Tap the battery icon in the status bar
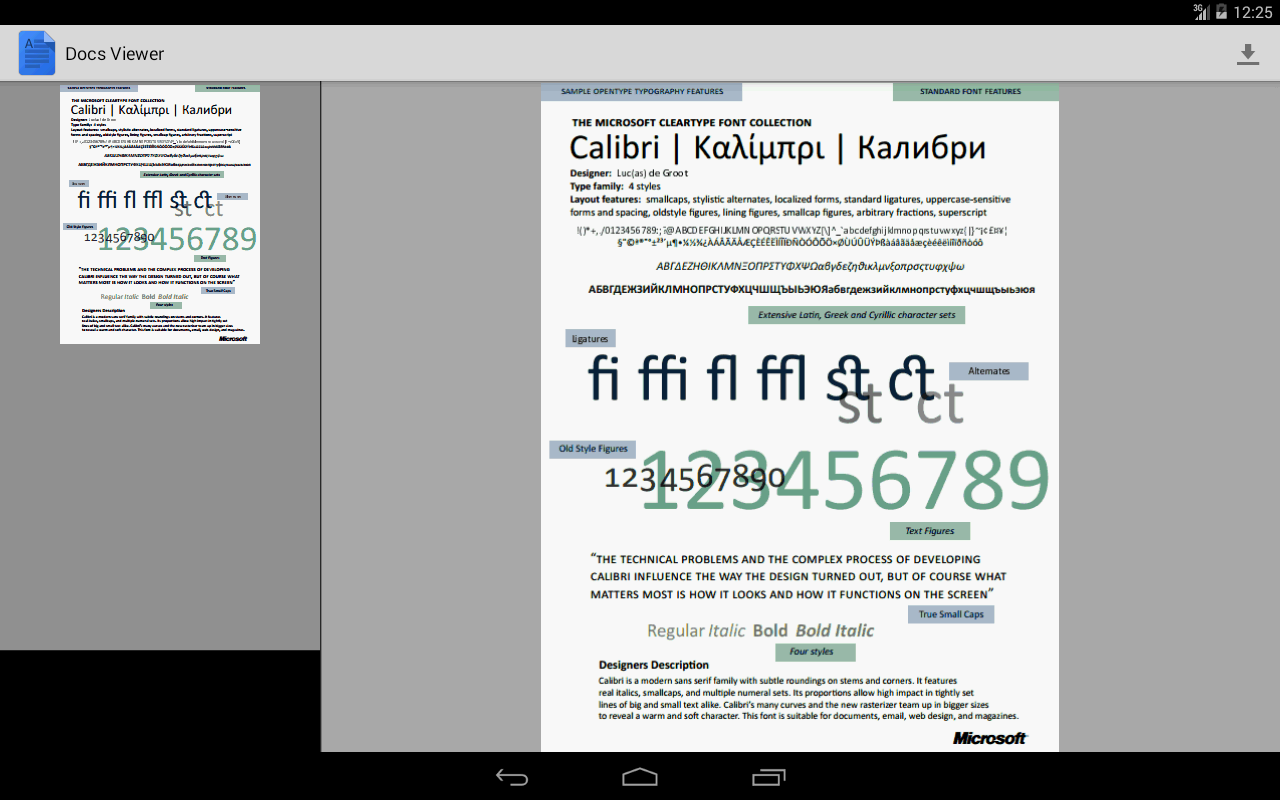1280x800 pixels. pyautogui.click(x=1221, y=12)
